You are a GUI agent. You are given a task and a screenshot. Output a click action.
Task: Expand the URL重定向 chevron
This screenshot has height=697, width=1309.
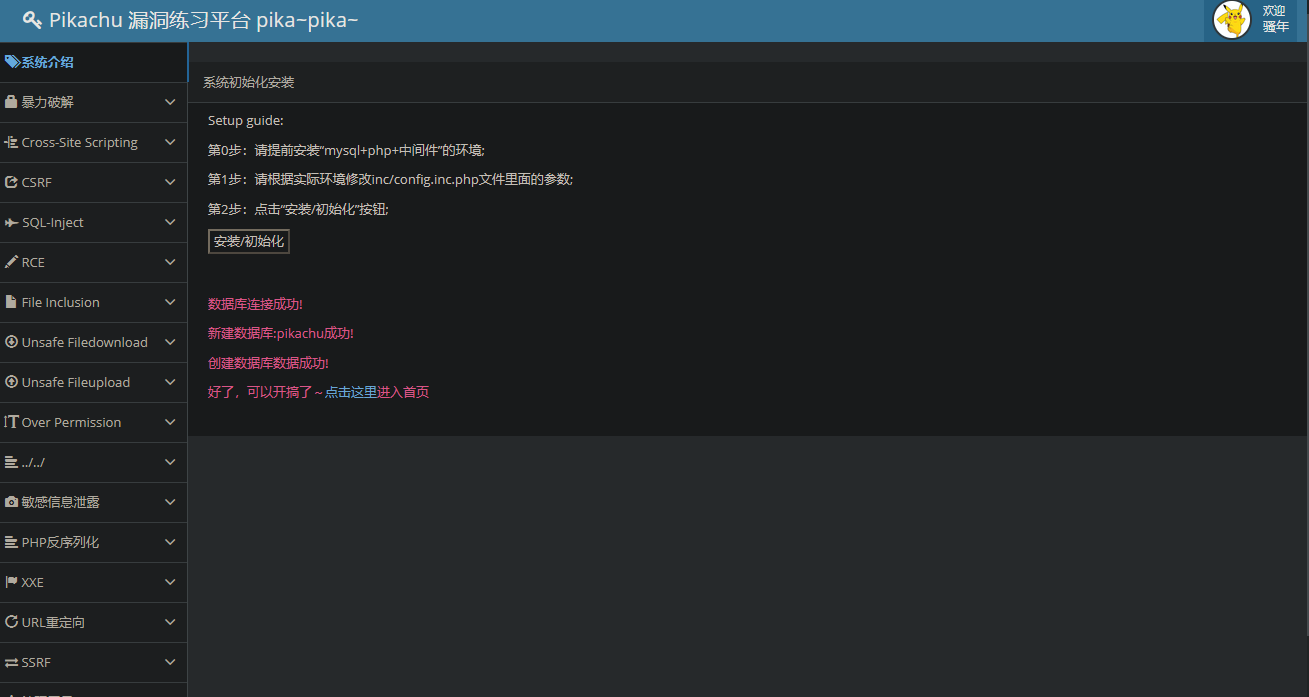coord(170,622)
